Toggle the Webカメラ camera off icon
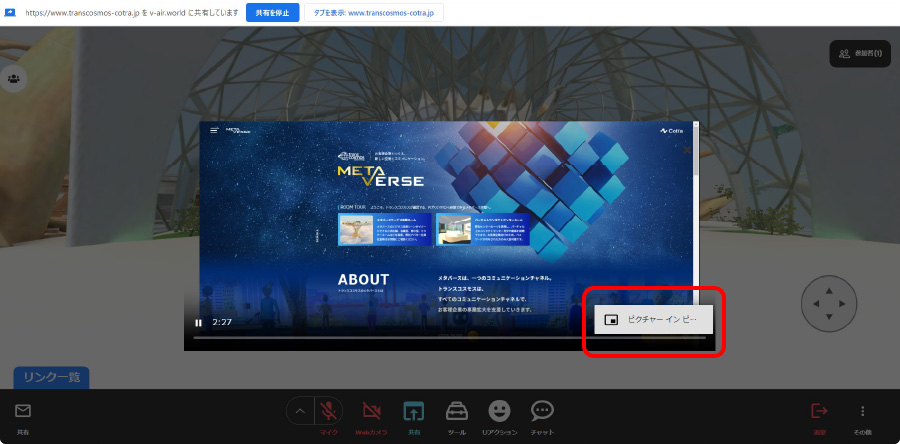 (x=371, y=411)
